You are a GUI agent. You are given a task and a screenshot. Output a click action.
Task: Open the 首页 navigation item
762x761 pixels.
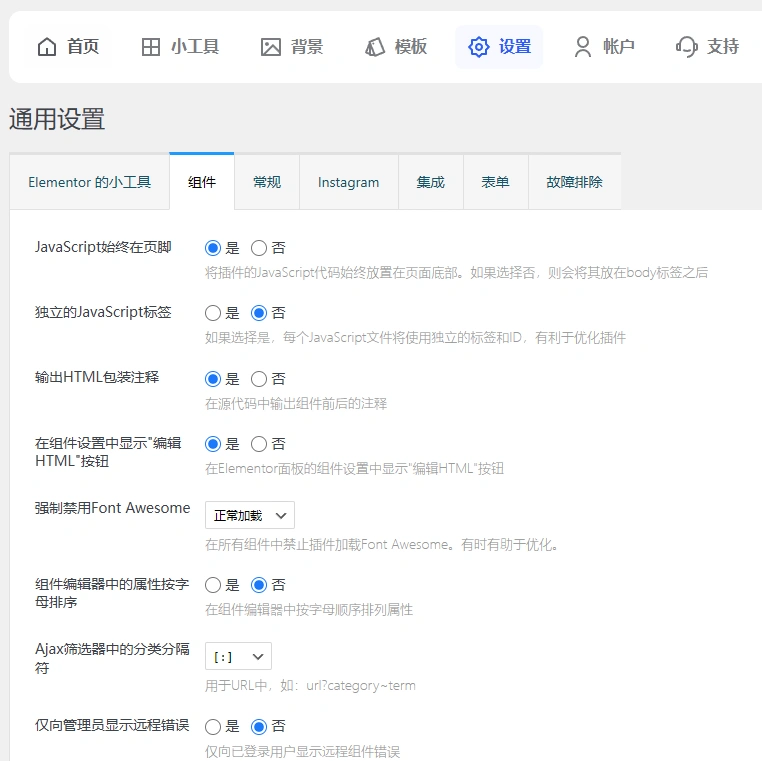coord(69,47)
